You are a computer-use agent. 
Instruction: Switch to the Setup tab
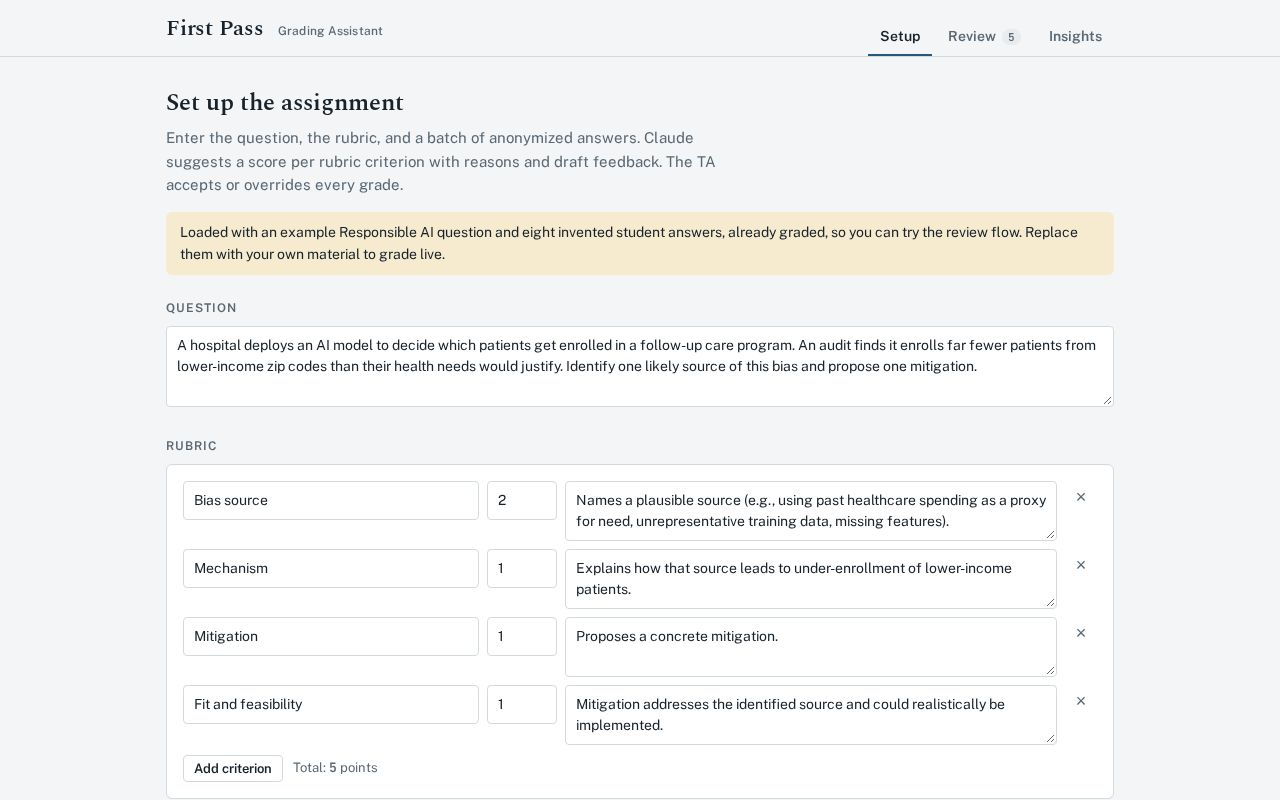pos(900,36)
